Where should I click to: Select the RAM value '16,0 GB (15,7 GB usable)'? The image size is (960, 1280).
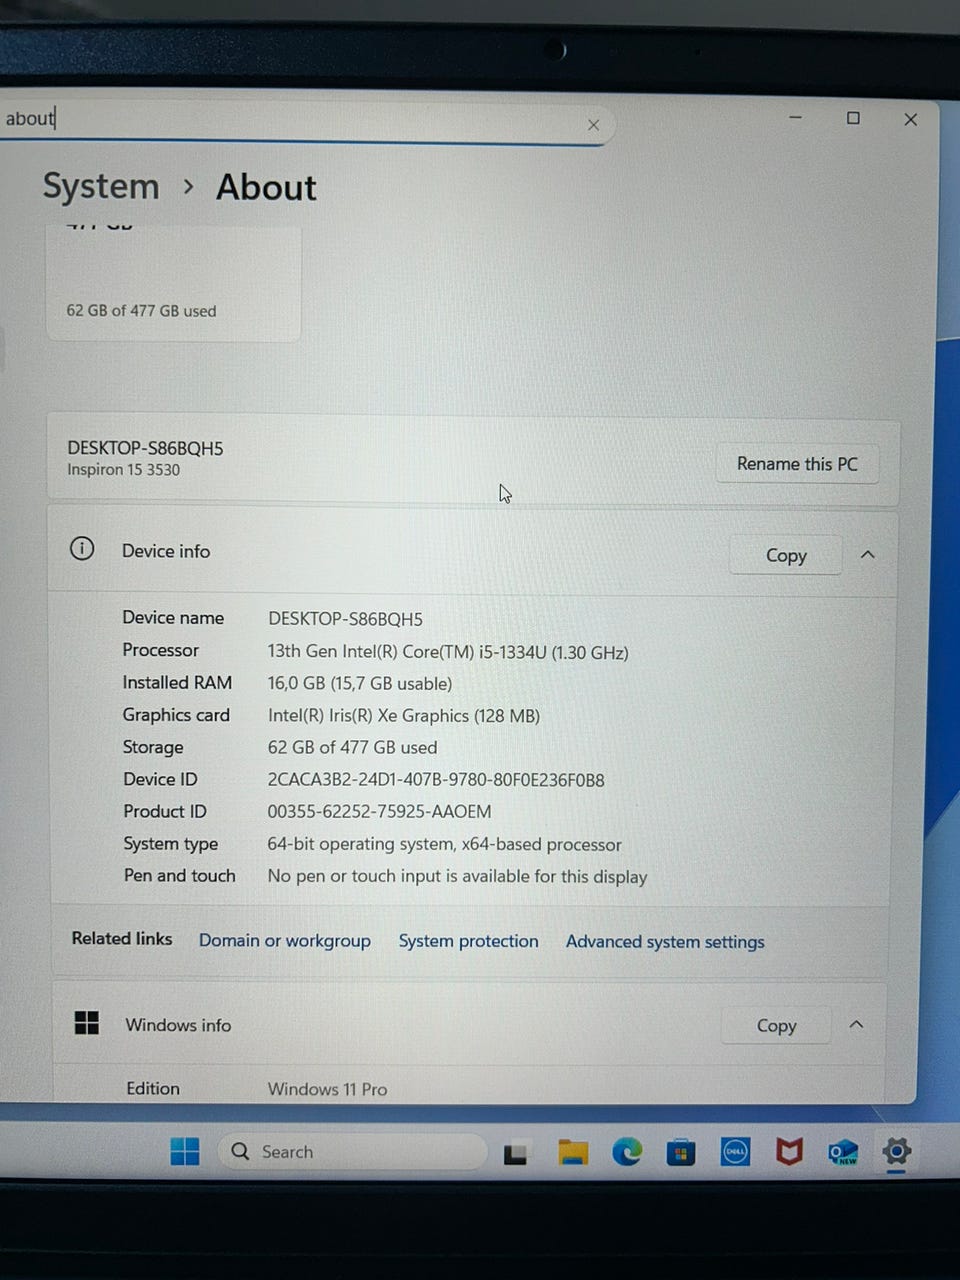click(x=360, y=684)
